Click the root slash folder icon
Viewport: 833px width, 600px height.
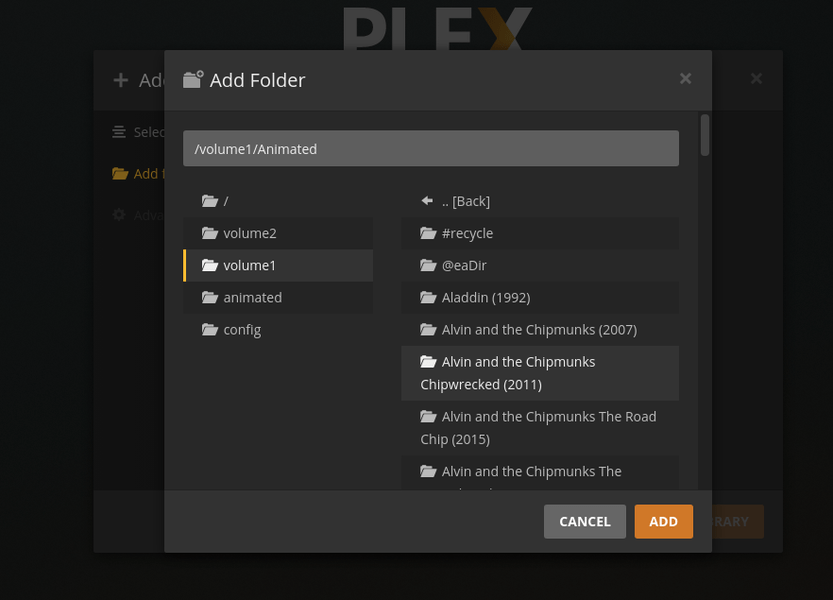point(210,201)
